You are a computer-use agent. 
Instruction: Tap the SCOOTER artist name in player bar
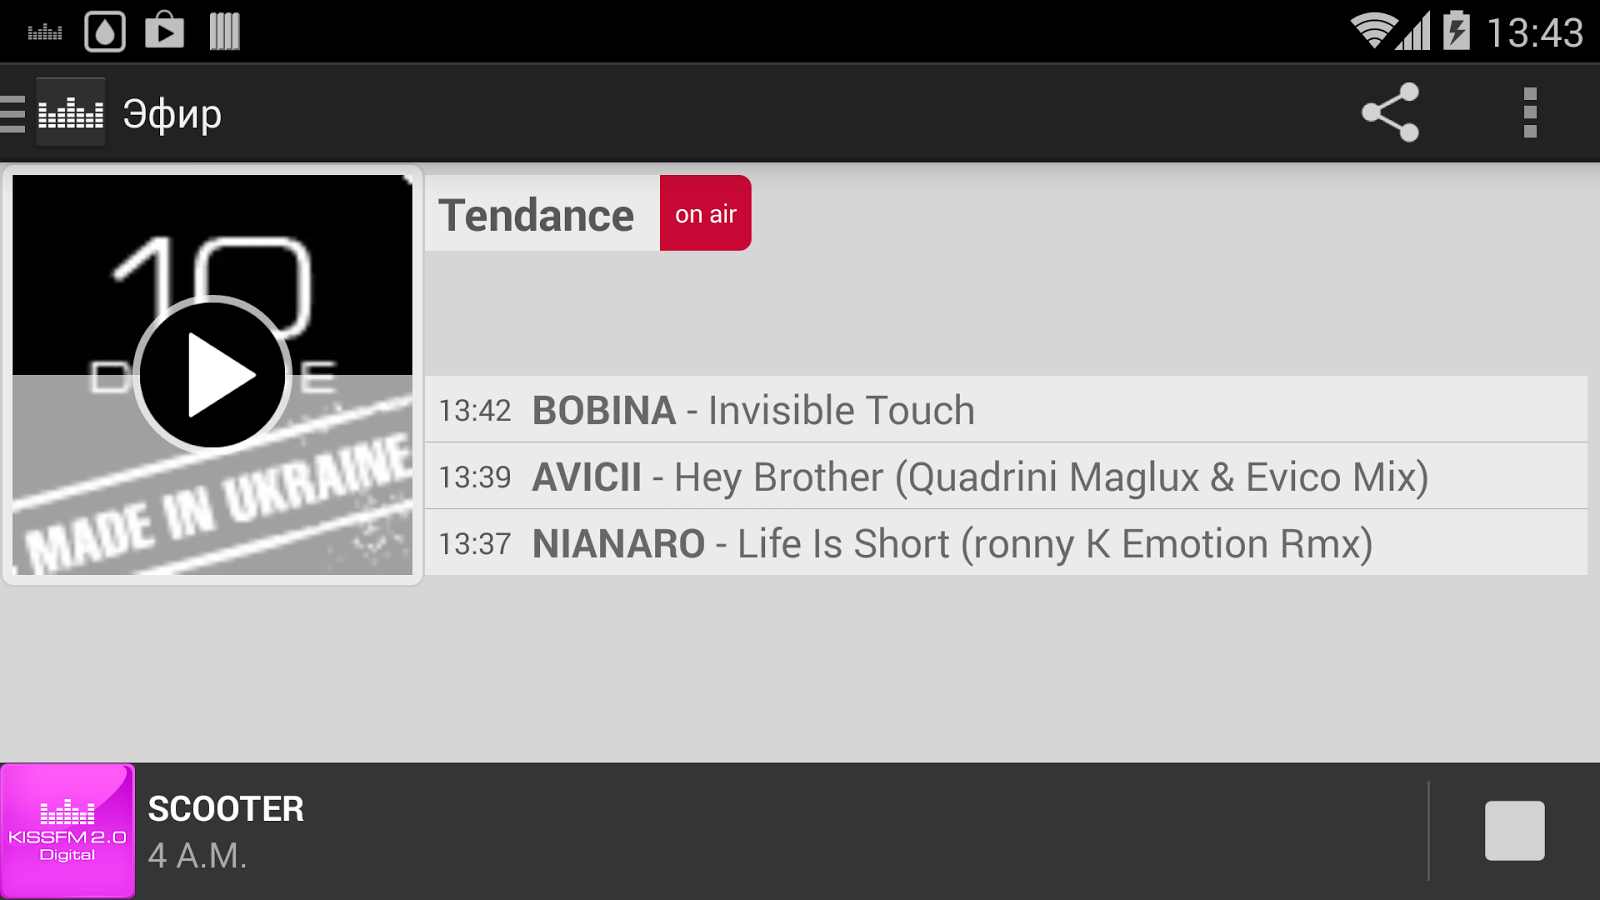[226, 809]
